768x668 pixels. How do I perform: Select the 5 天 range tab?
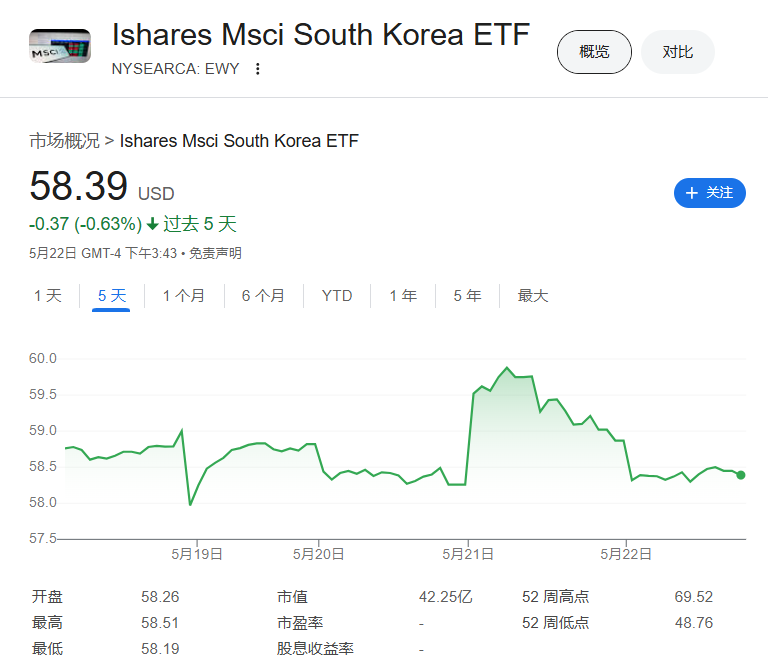(112, 296)
